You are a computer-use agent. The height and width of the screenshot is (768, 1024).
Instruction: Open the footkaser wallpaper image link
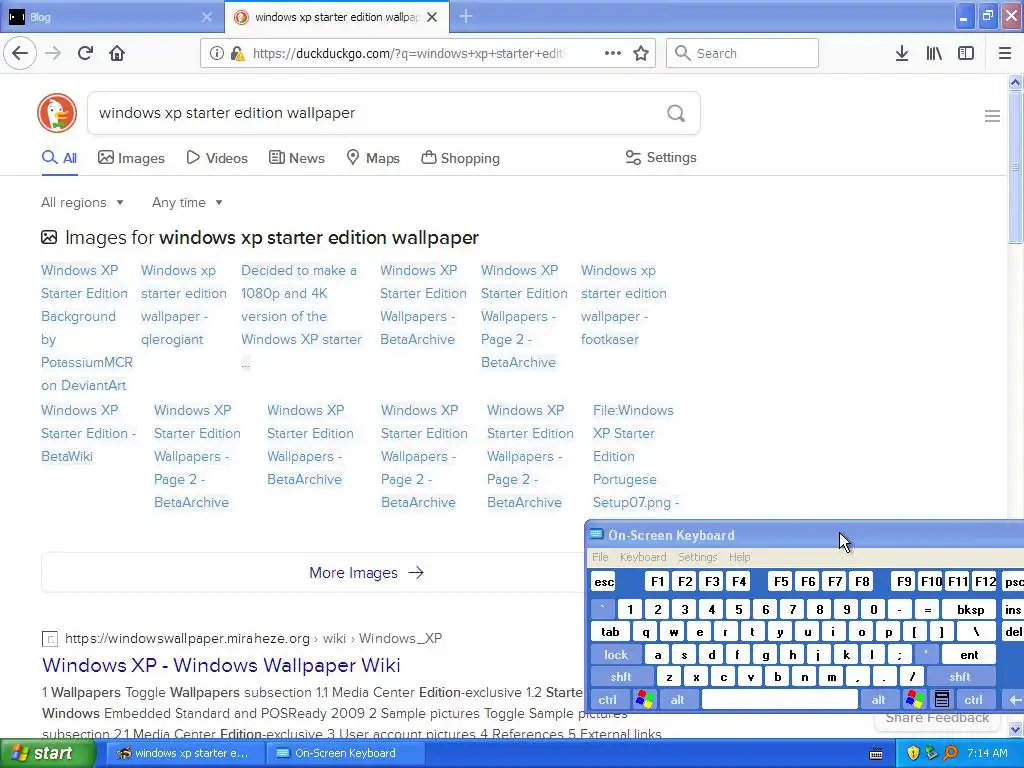click(624, 305)
